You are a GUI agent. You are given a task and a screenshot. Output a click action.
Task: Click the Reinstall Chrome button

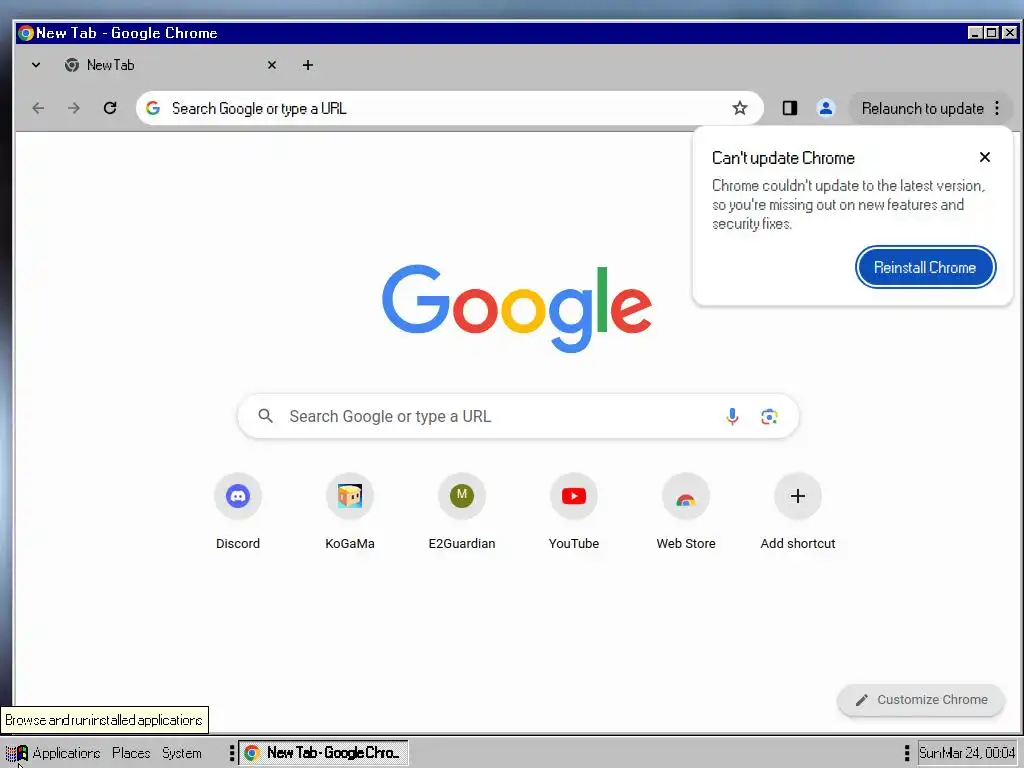point(925,267)
